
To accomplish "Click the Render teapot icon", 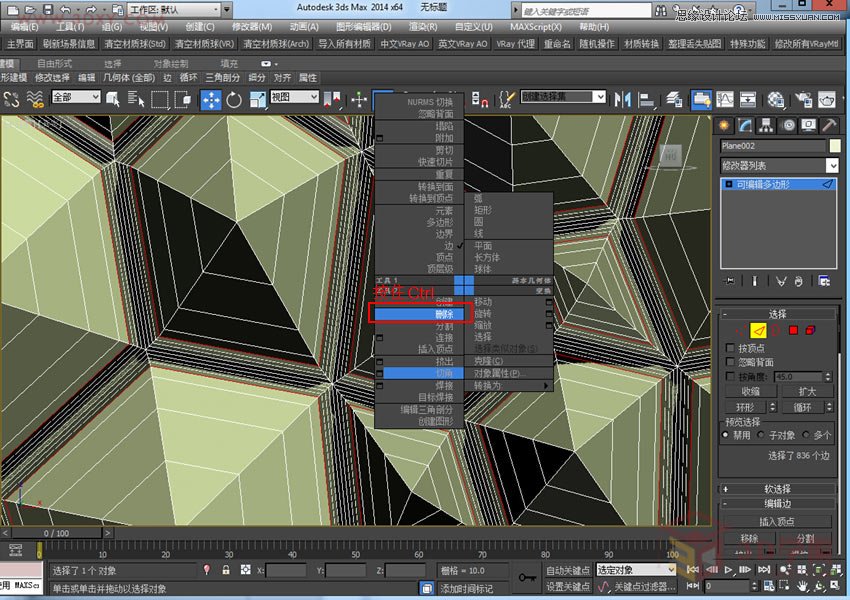I will [x=827, y=100].
